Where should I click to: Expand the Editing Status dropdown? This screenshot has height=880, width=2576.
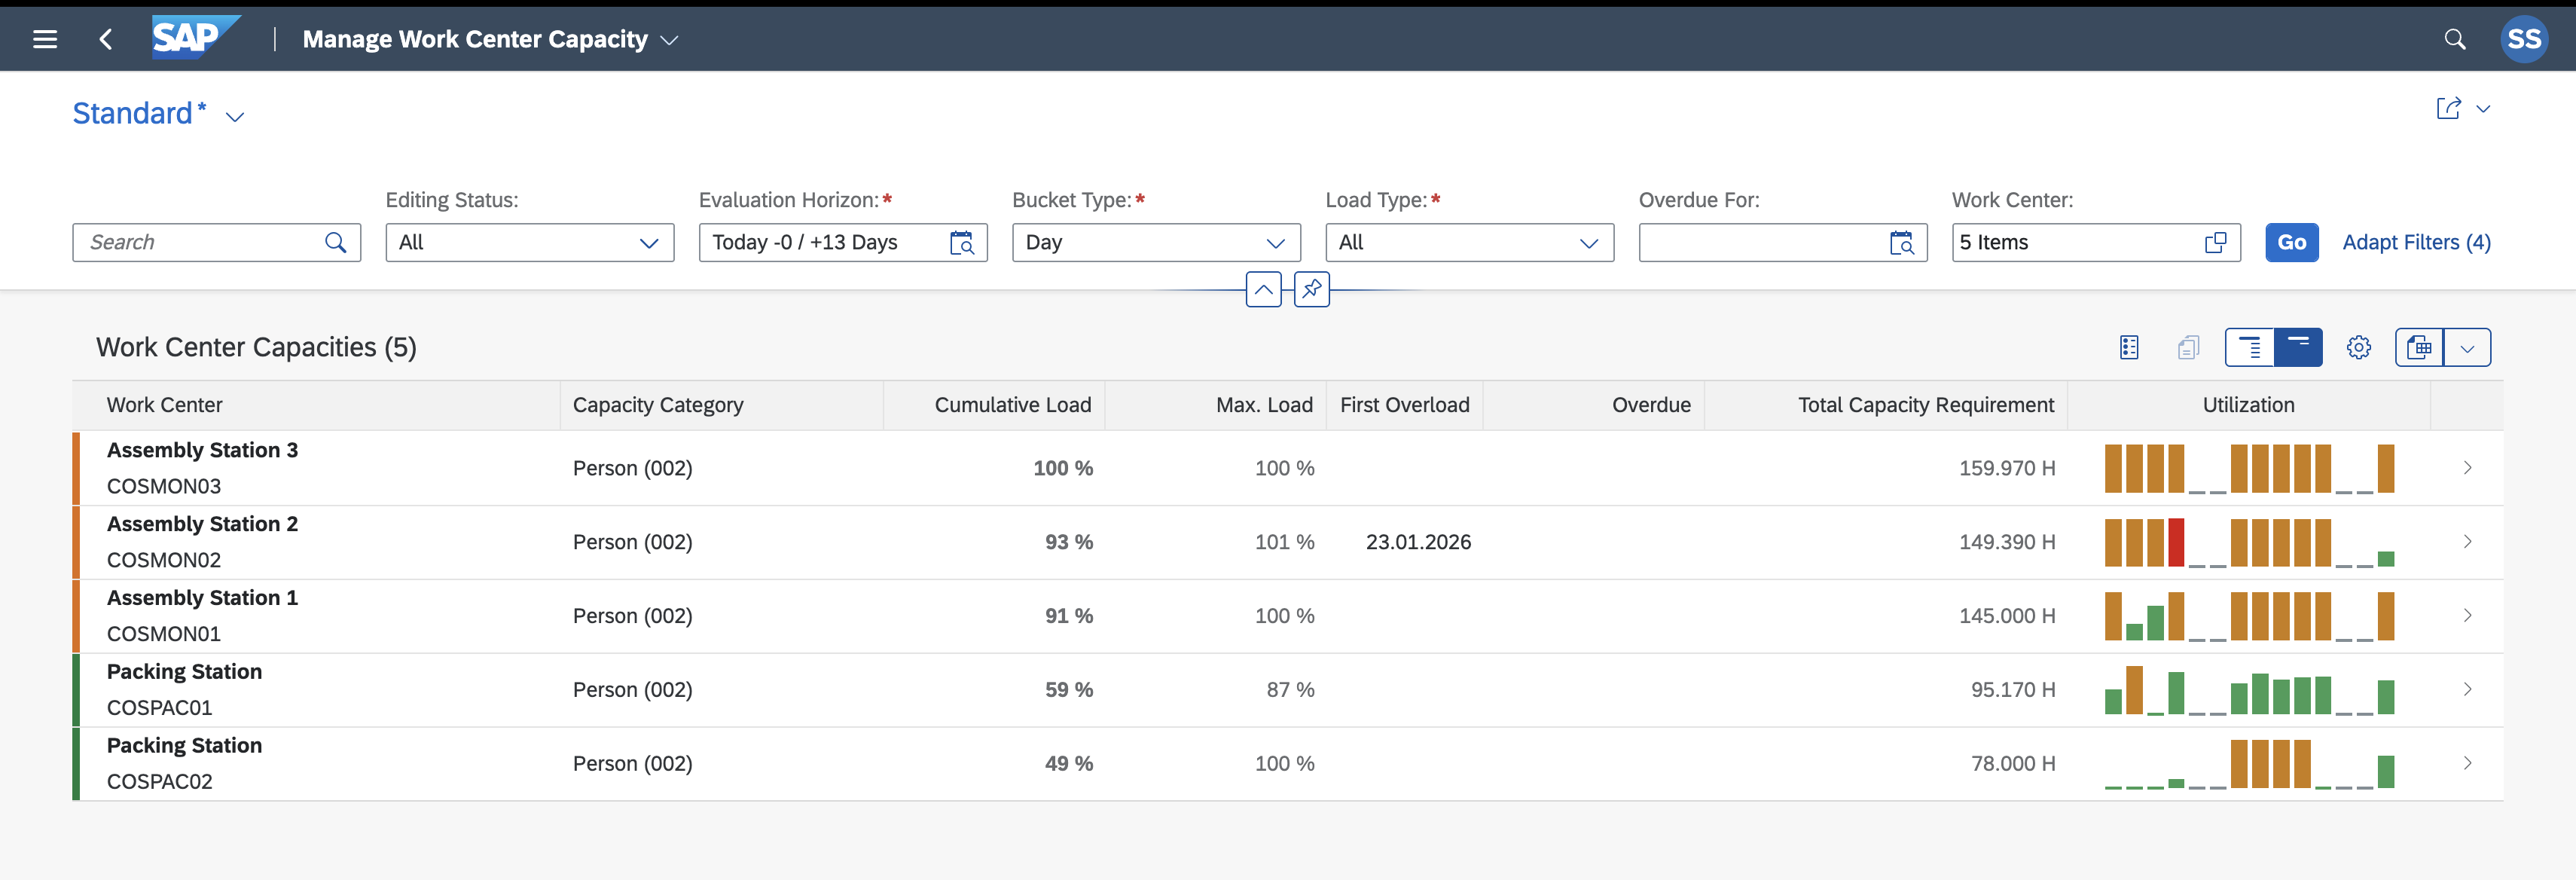tap(649, 243)
